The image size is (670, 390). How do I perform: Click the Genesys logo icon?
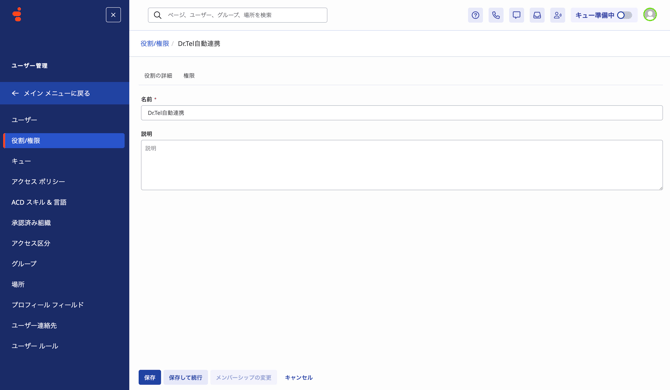click(17, 15)
